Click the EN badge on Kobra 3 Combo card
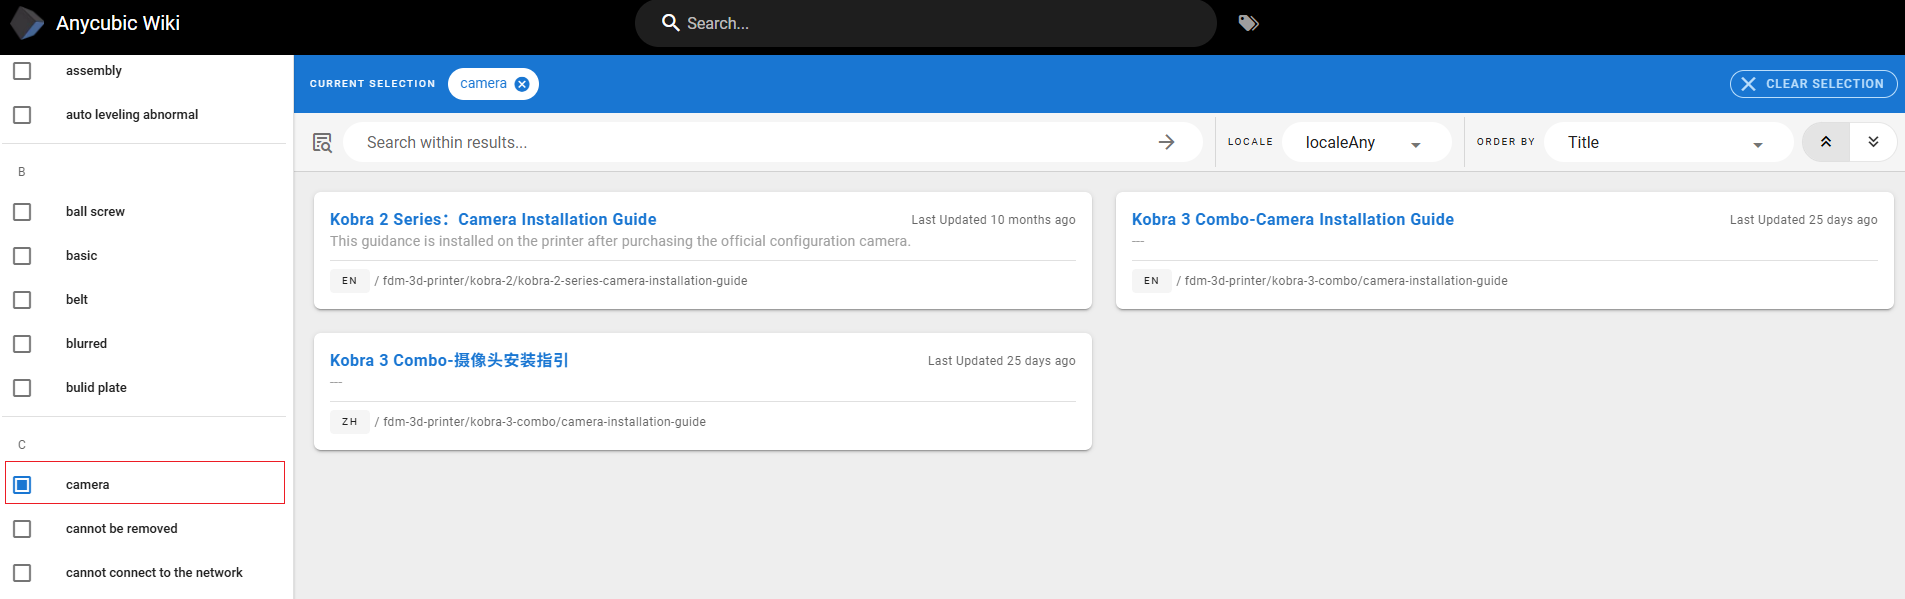This screenshot has width=1905, height=599. pos(1151,281)
